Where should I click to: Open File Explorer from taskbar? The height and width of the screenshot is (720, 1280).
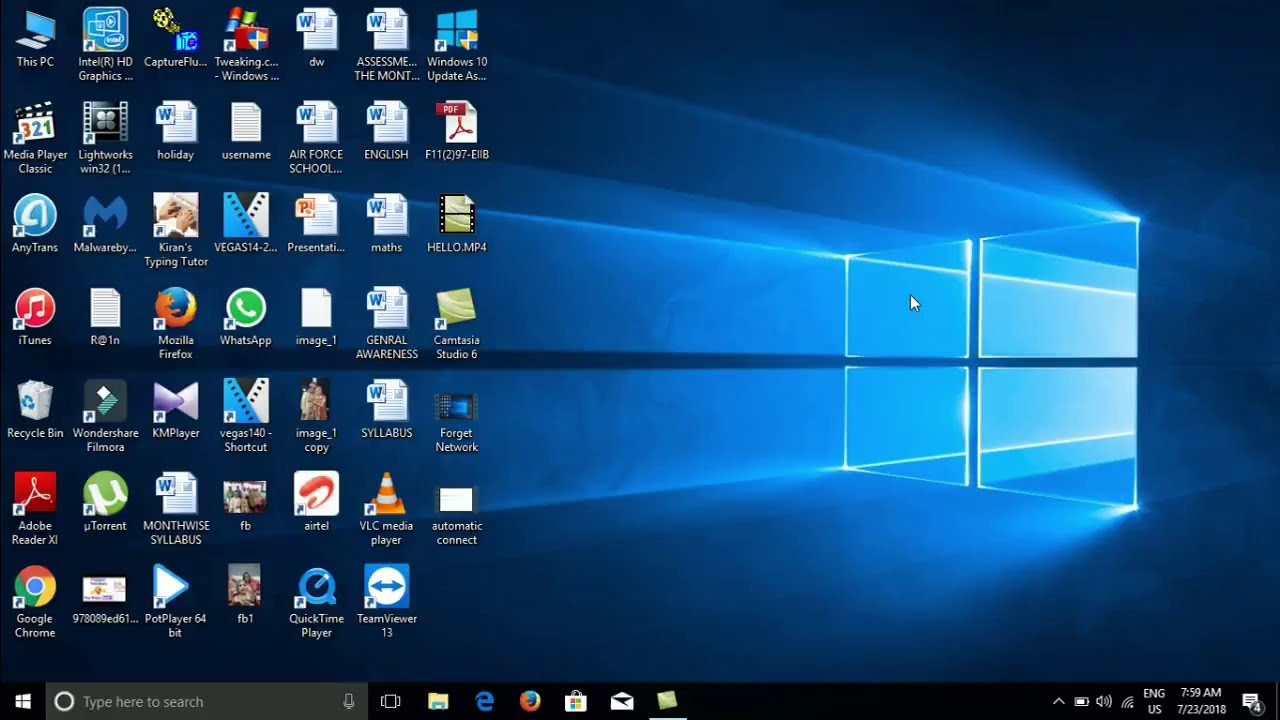[438, 701]
